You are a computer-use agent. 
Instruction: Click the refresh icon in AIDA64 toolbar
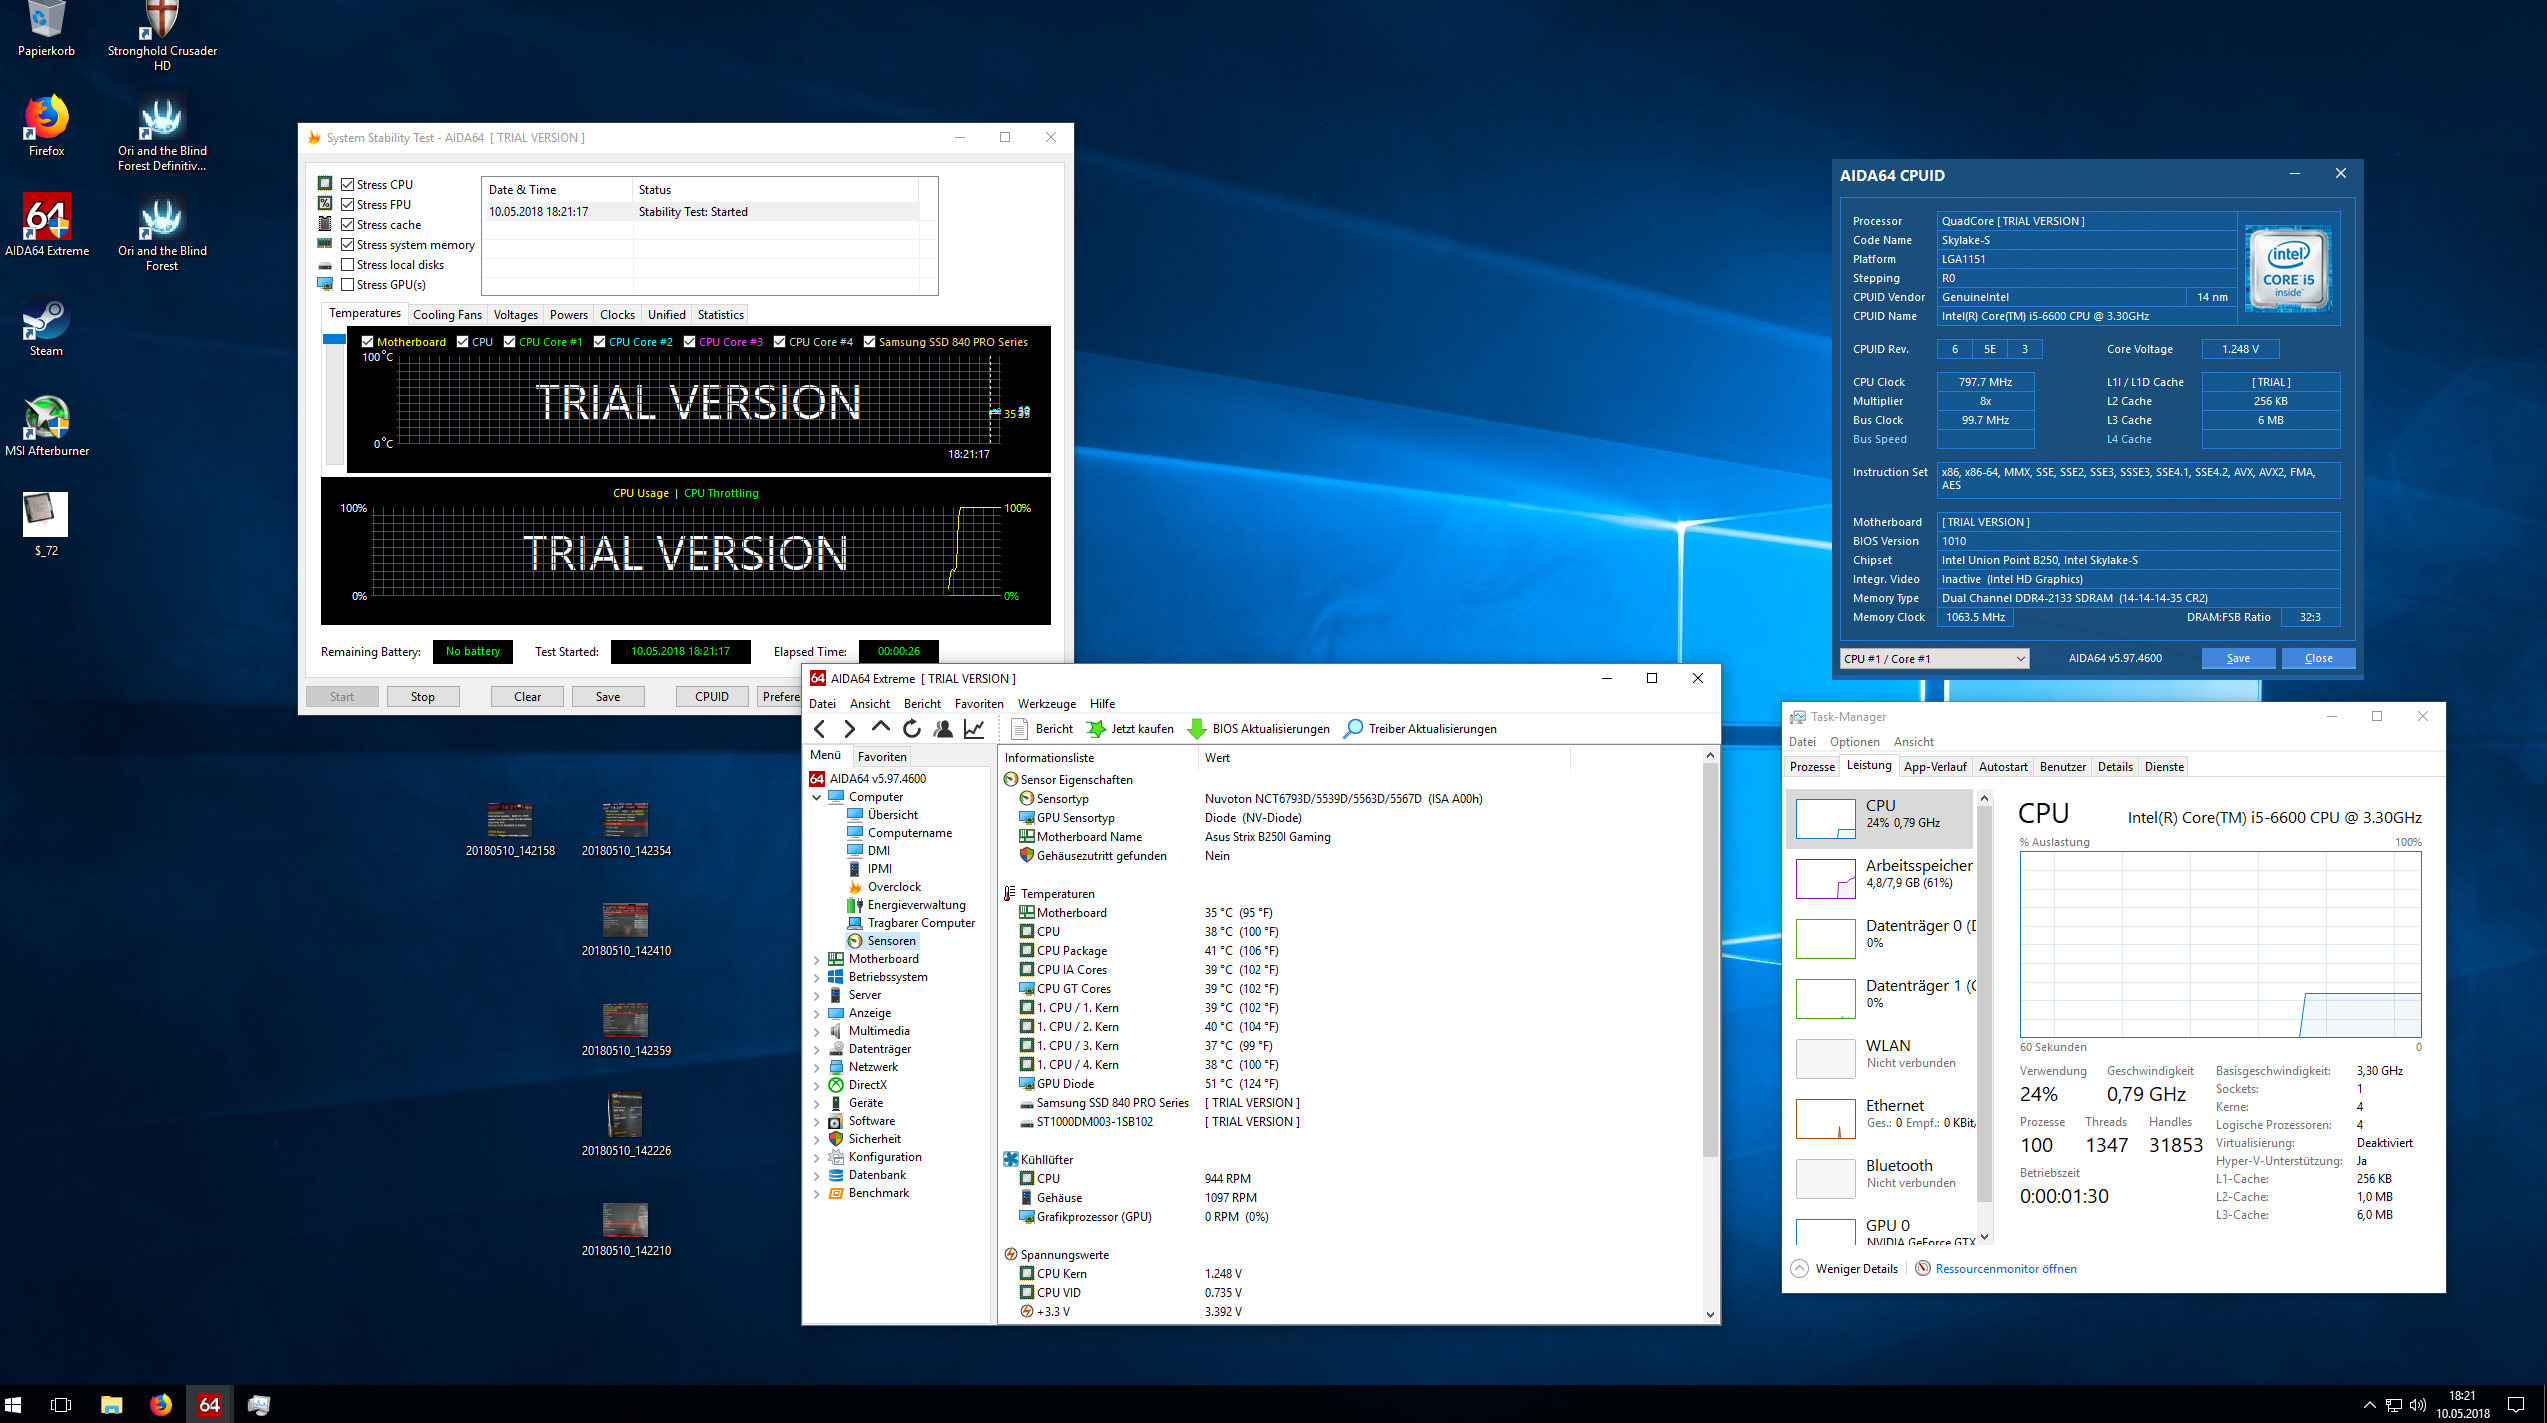pos(911,729)
